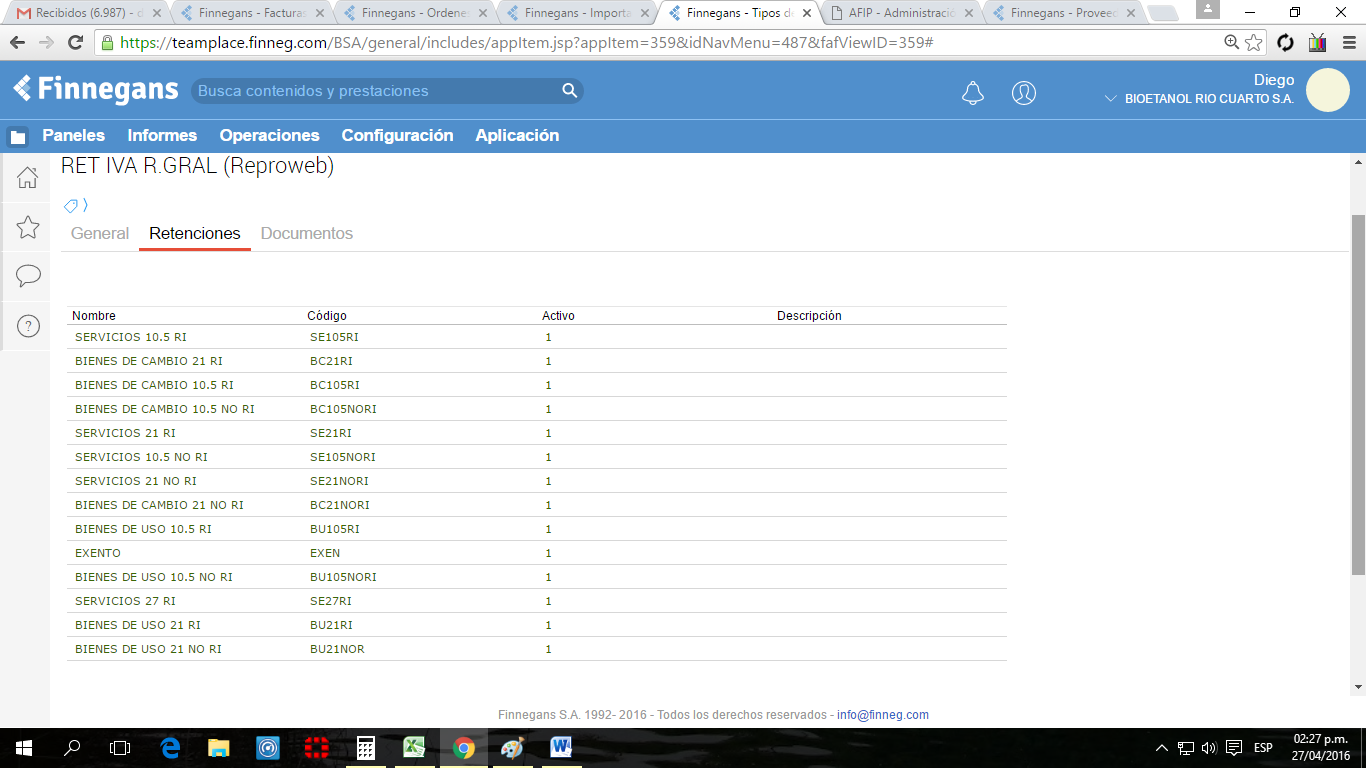Select the SERVICIOS 27 RI row
Screen dimensions: 1366x768
(536, 601)
